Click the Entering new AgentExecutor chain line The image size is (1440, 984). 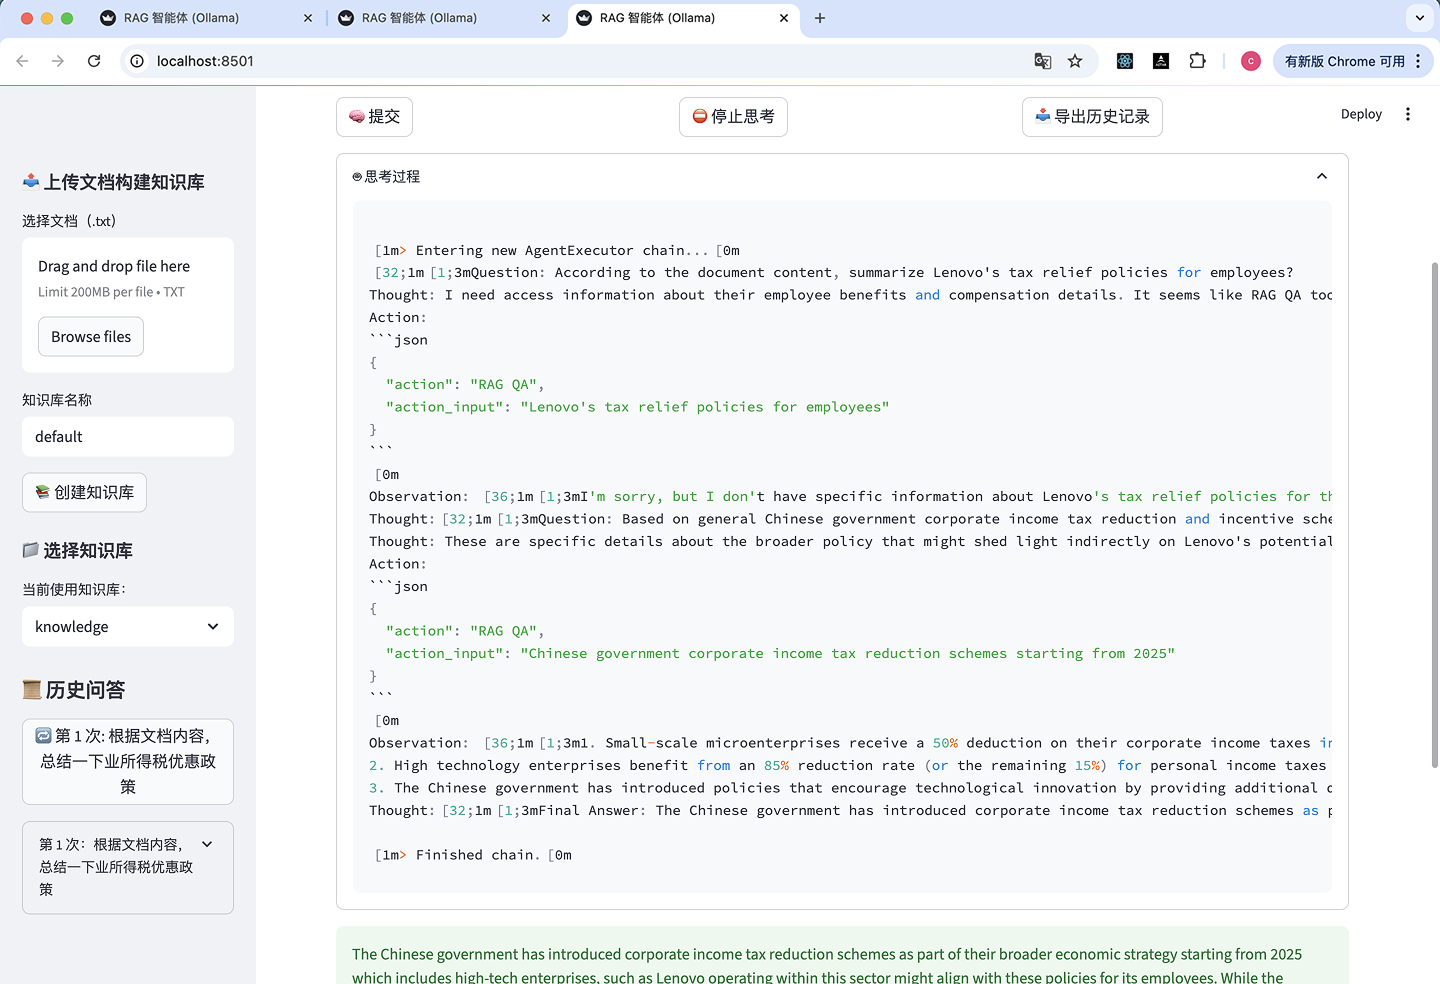[557, 251]
